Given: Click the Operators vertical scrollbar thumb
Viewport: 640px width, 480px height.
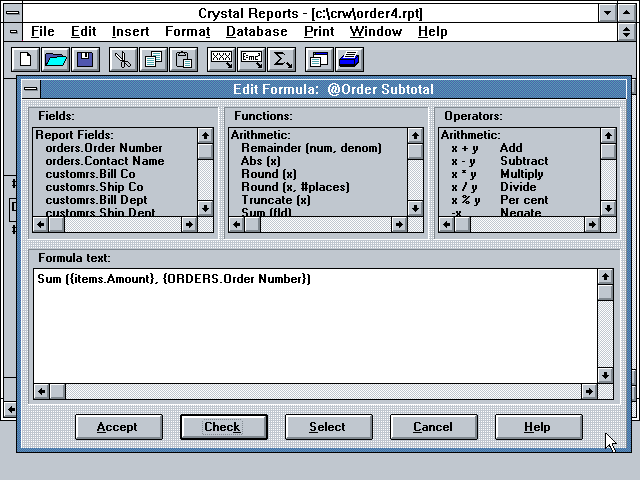Looking at the screenshot, I should (608, 151).
